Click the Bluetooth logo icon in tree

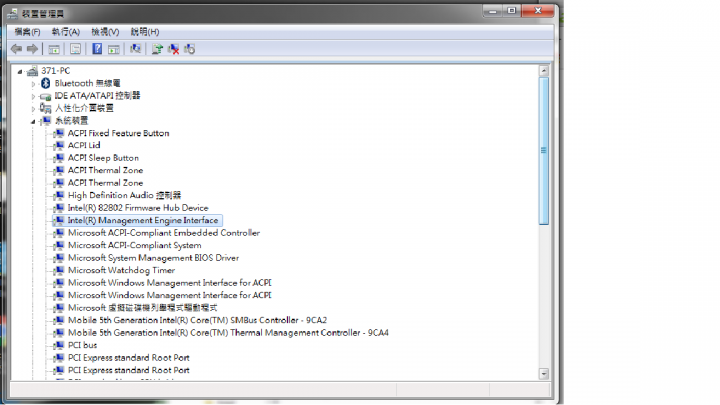[45, 83]
